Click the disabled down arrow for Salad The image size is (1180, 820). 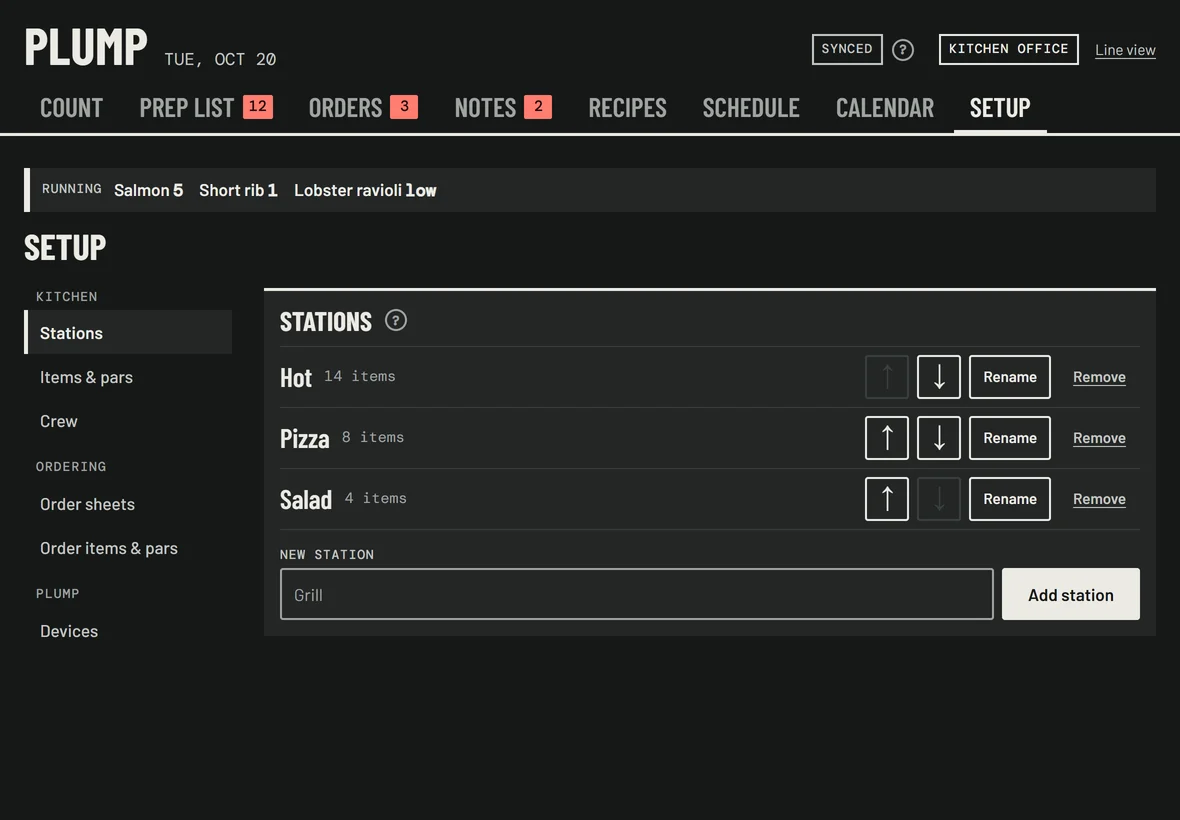tap(938, 499)
